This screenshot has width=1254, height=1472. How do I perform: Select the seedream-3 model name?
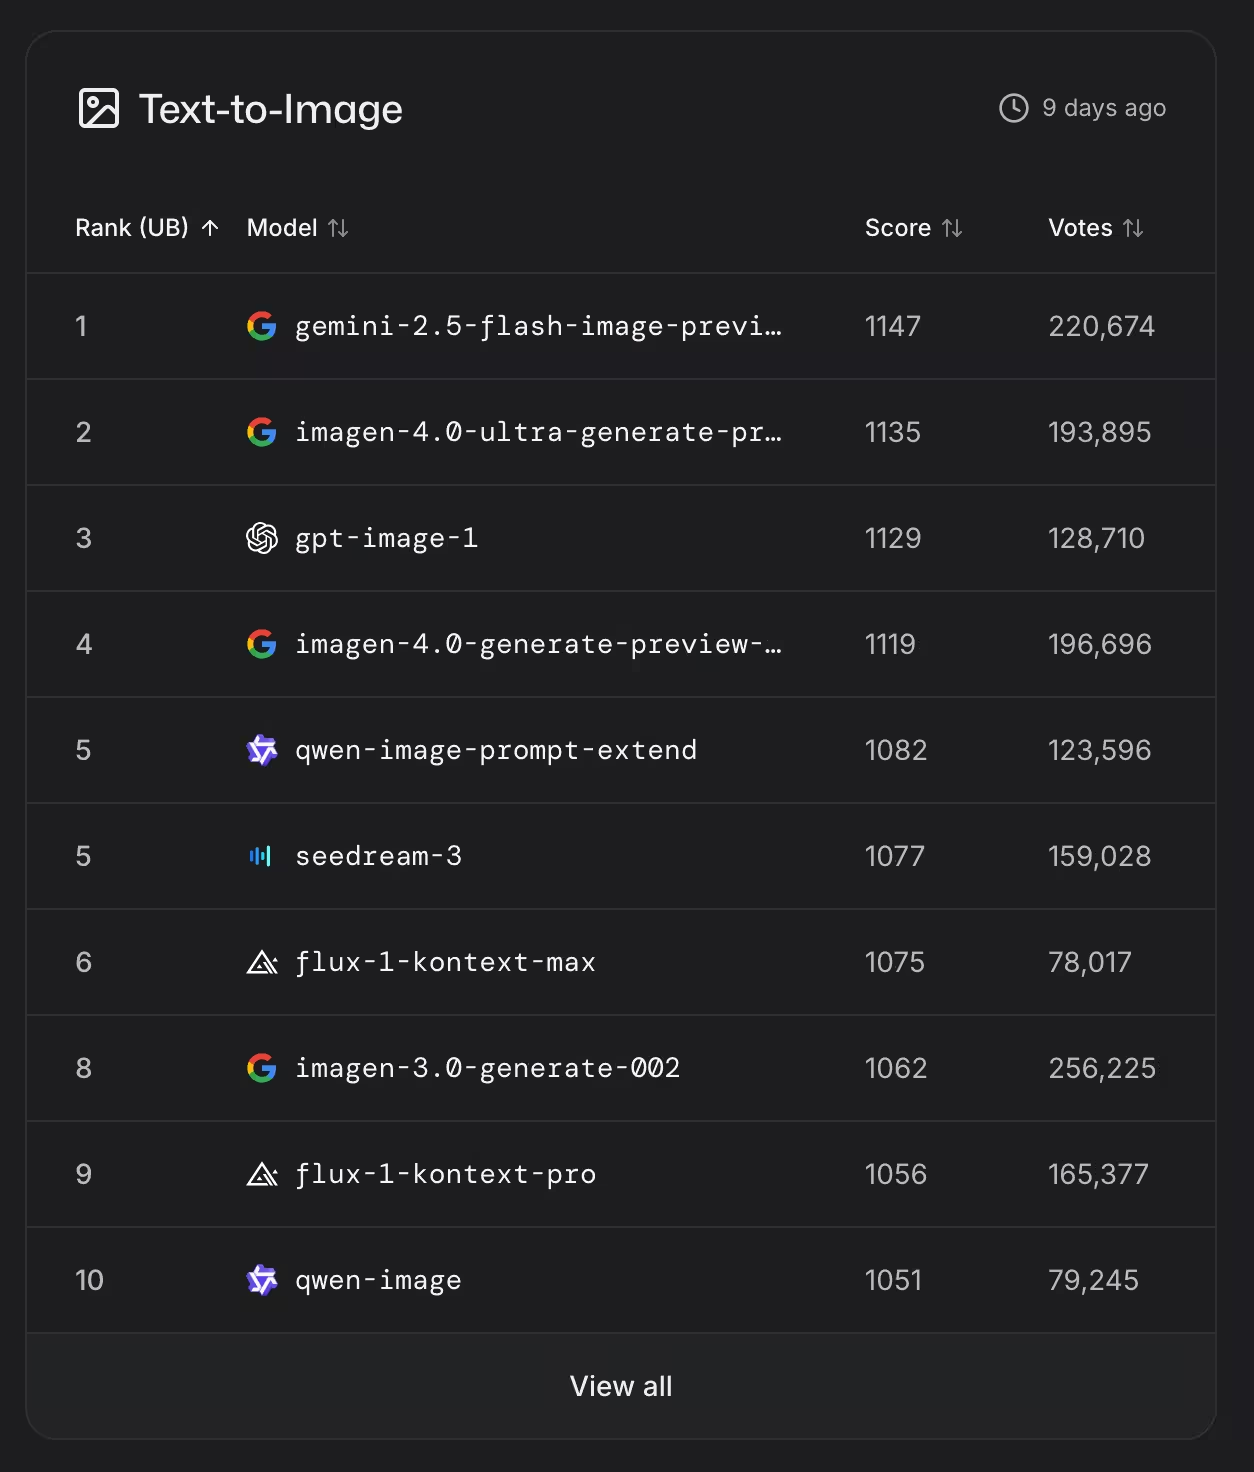[x=378, y=856]
